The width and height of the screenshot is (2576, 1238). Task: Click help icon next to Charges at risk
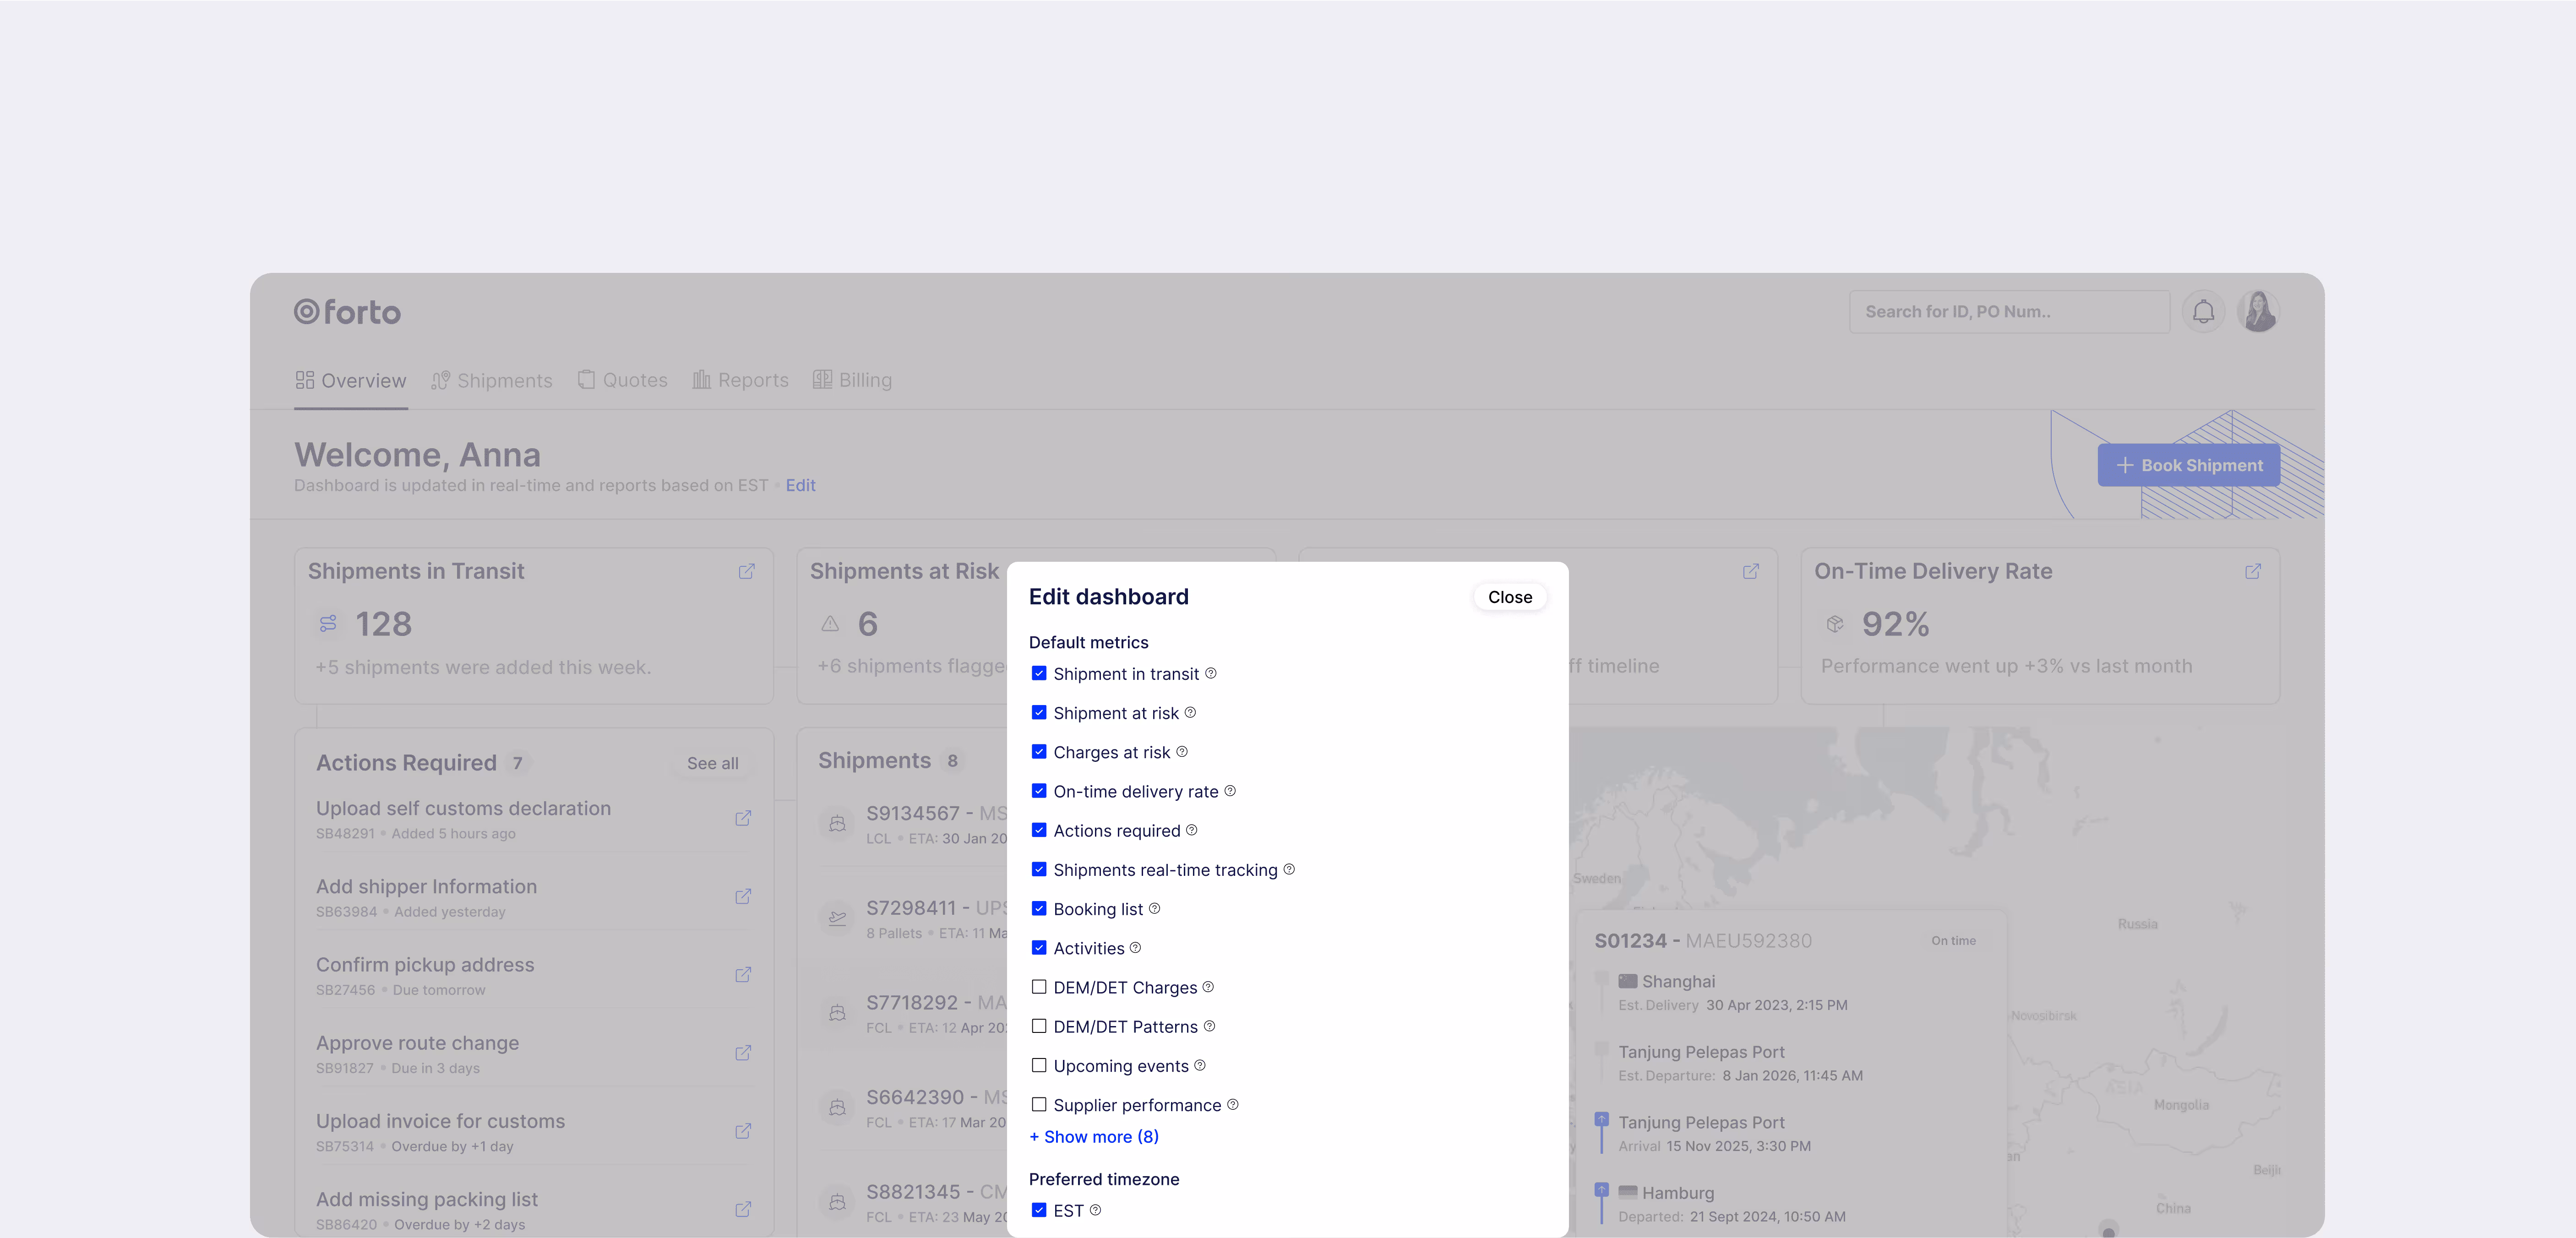(x=1182, y=751)
